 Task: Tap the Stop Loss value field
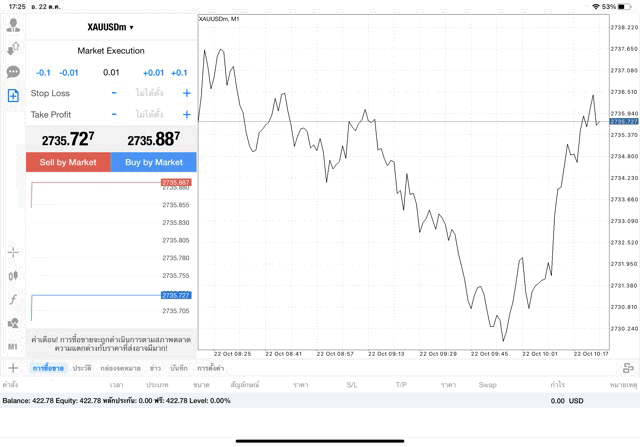150,93
